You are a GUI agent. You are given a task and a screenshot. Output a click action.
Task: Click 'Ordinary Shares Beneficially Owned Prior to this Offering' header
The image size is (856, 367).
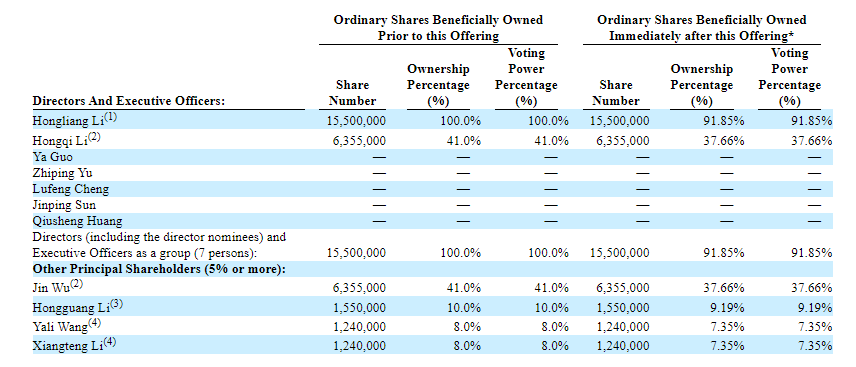[438, 28]
